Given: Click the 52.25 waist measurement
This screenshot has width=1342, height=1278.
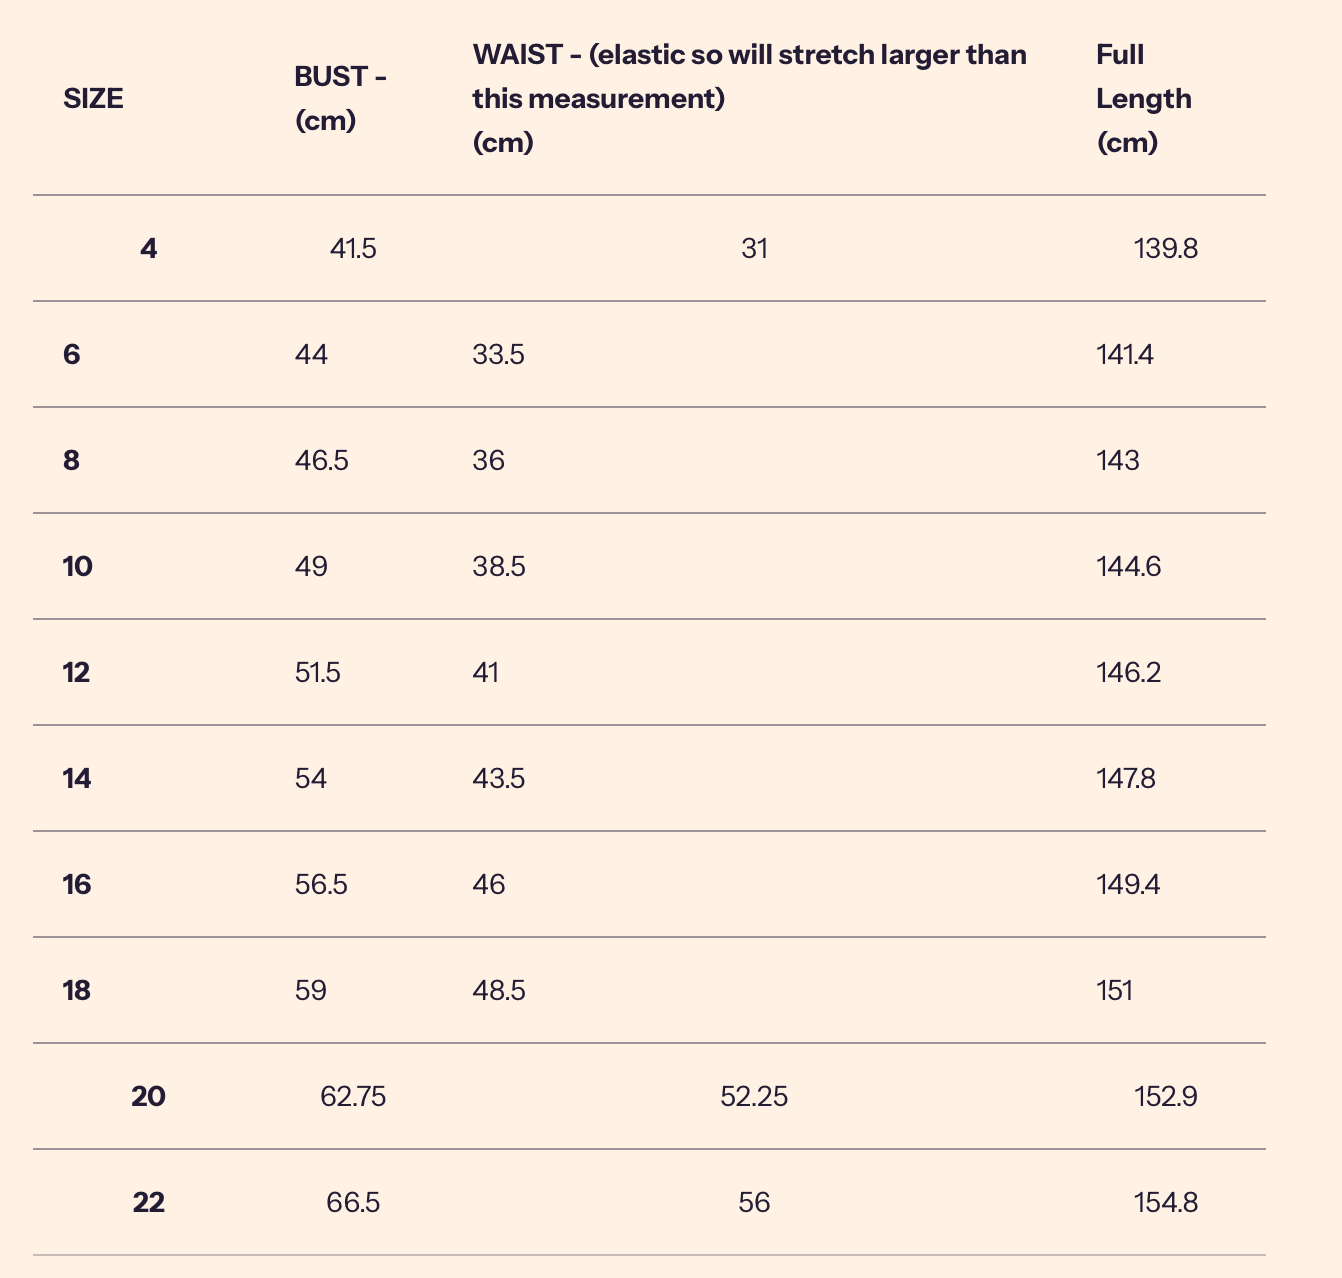Looking at the screenshot, I should [754, 1096].
